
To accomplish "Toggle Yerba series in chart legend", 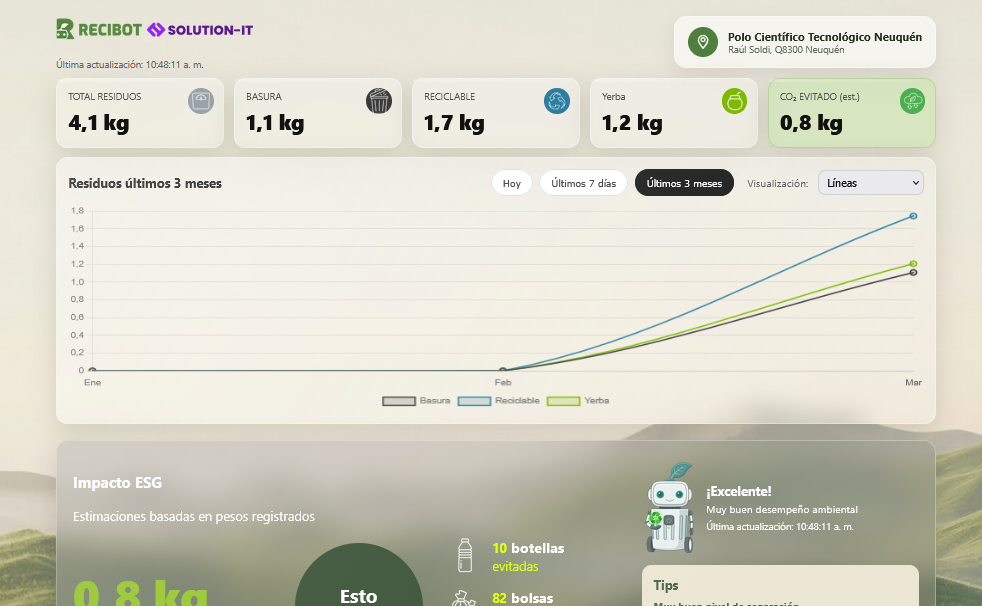I will pos(579,401).
